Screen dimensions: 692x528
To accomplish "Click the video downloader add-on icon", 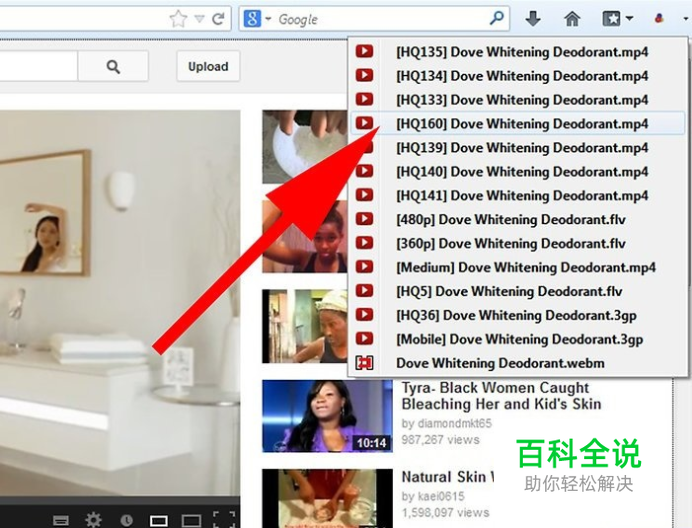I will pyautogui.click(x=659, y=19).
